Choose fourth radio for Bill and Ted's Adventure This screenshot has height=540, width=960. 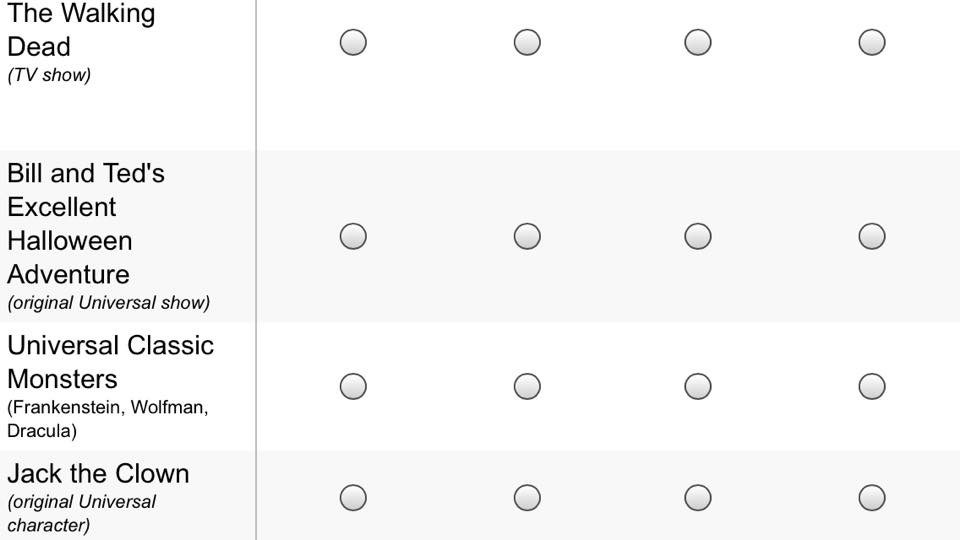click(872, 236)
